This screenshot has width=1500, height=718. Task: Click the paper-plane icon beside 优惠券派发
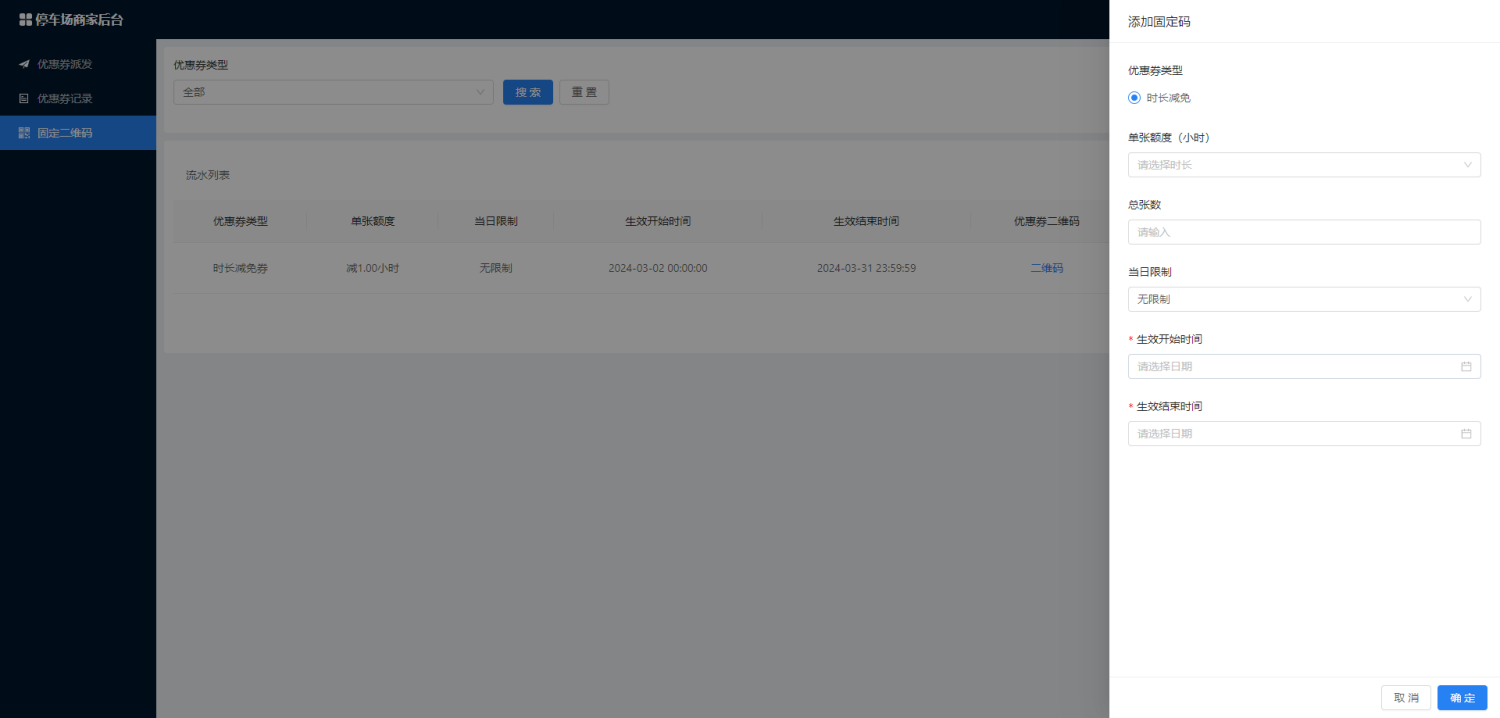point(24,64)
